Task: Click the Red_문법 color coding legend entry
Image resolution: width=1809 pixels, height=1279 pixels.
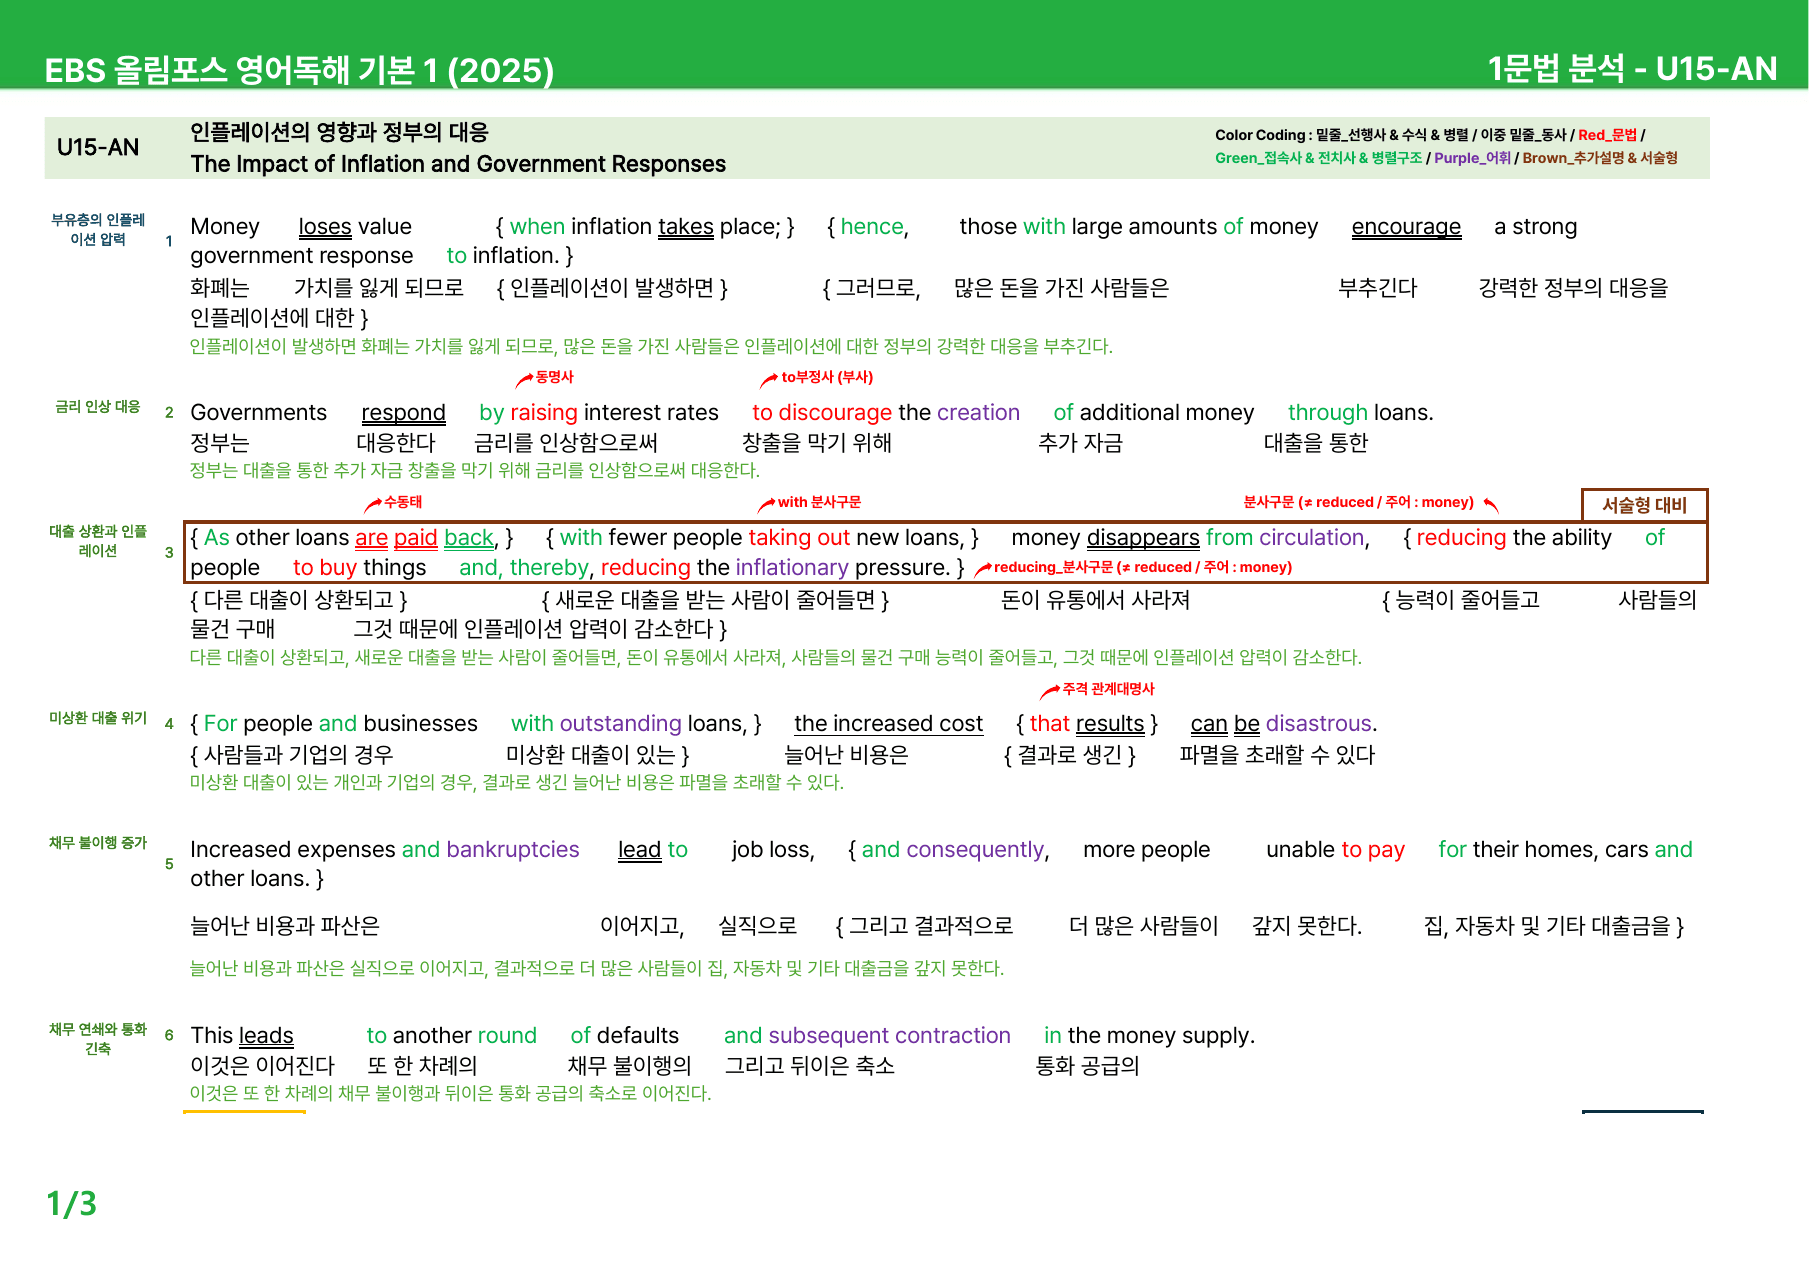Action: (x=1608, y=135)
